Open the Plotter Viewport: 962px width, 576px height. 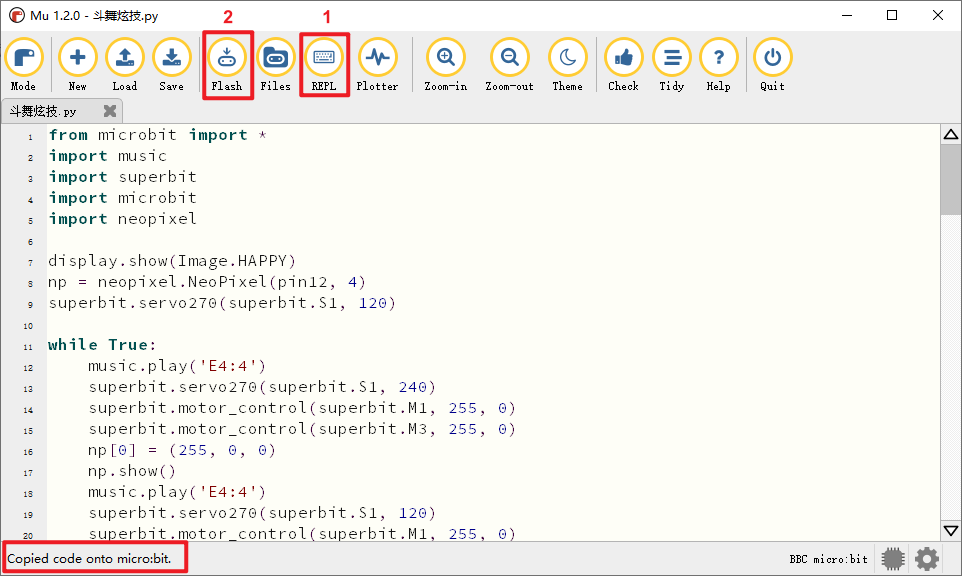click(377, 65)
